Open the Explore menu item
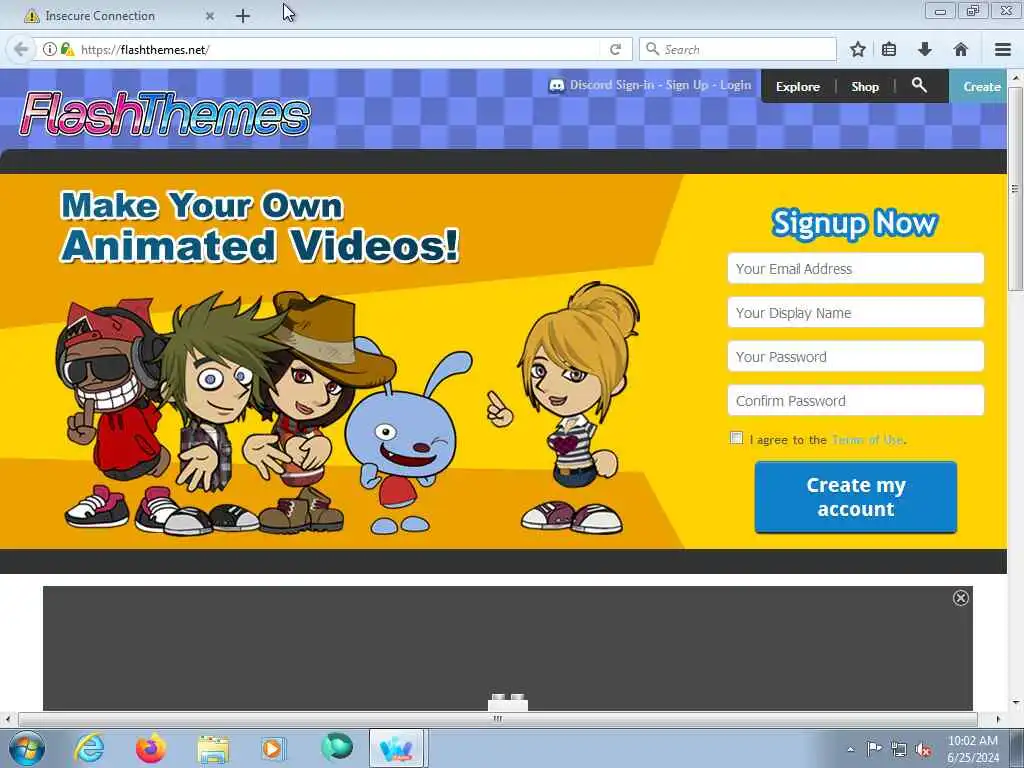The height and width of the screenshot is (768, 1024). (797, 86)
